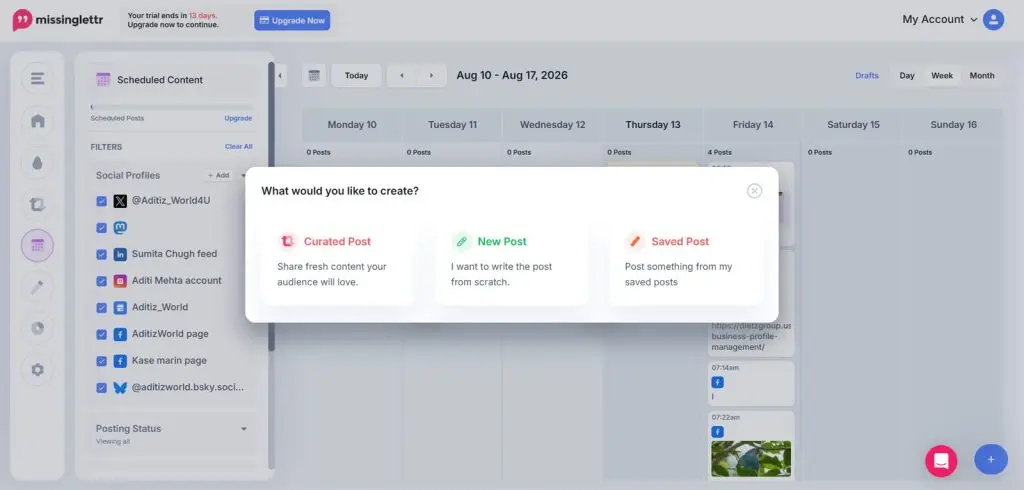Click the Scheduled Content calendar icon
Image resolution: width=1024 pixels, height=490 pixels.
tap(103, 80)
